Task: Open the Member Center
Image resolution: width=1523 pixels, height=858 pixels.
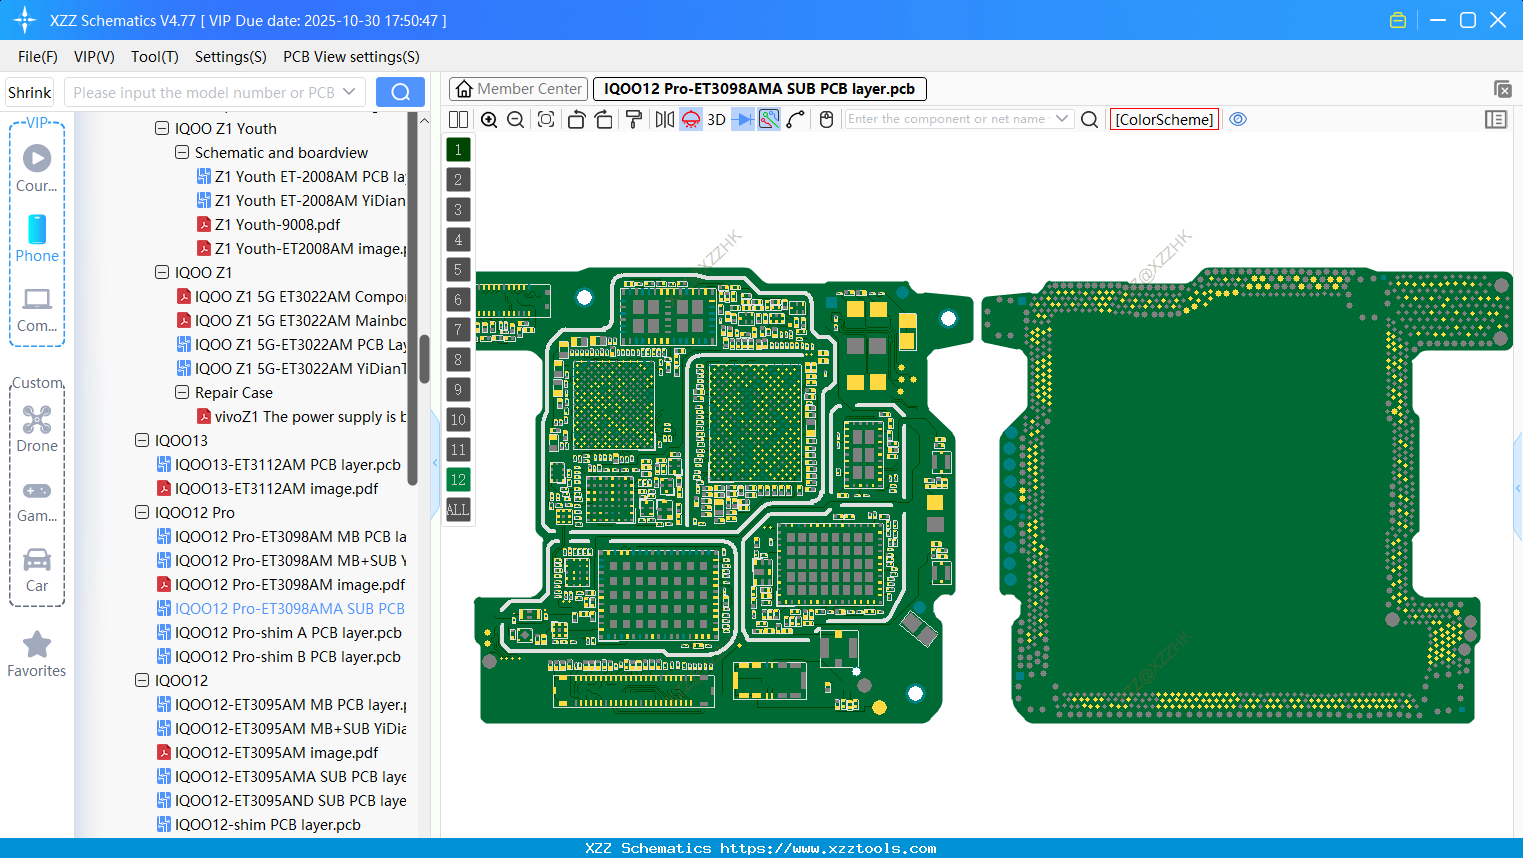Action: click(518, 88)
